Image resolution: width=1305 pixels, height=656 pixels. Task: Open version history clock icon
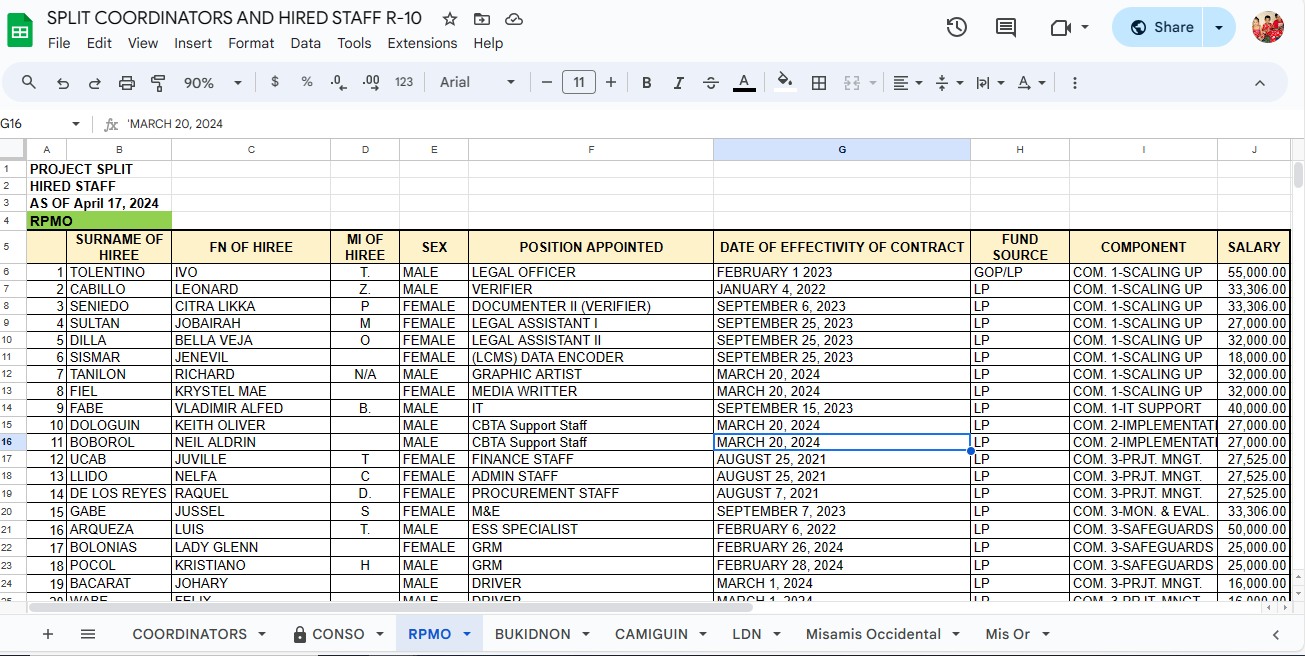957,28
